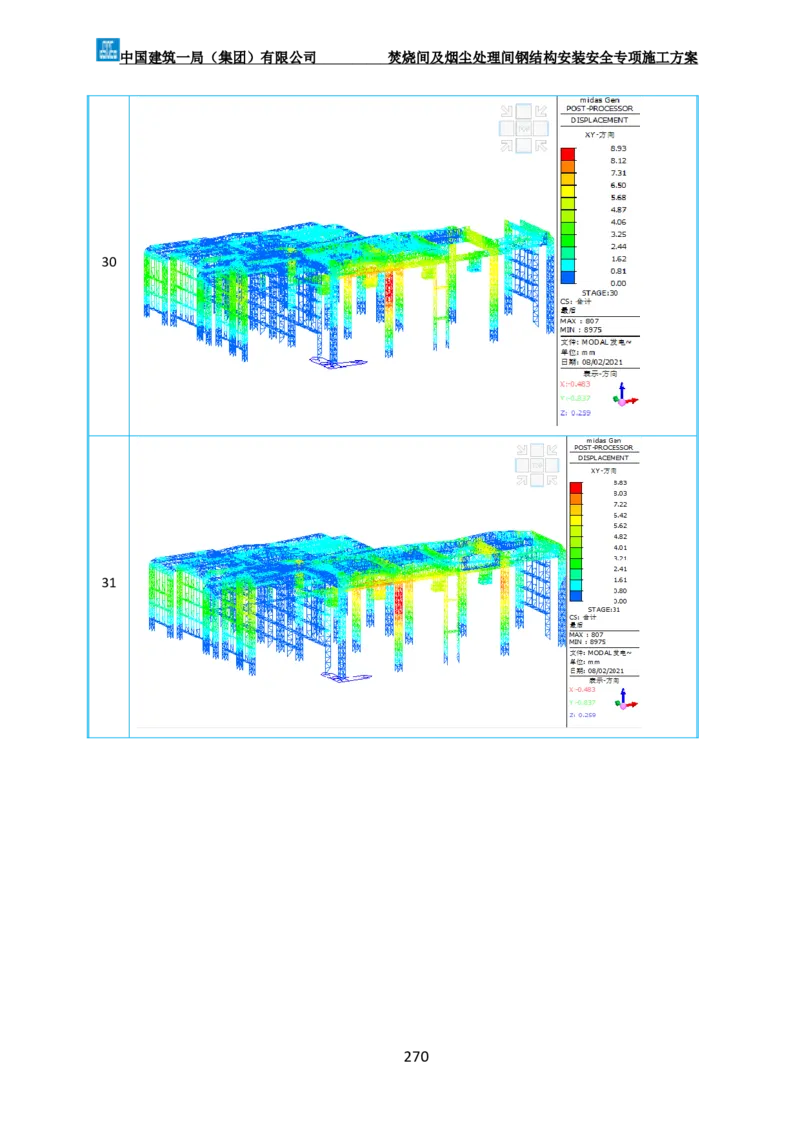The image size is (800, 1132).
Task: Click the XYZ axis triad in upper image
Action: [625, 395]
